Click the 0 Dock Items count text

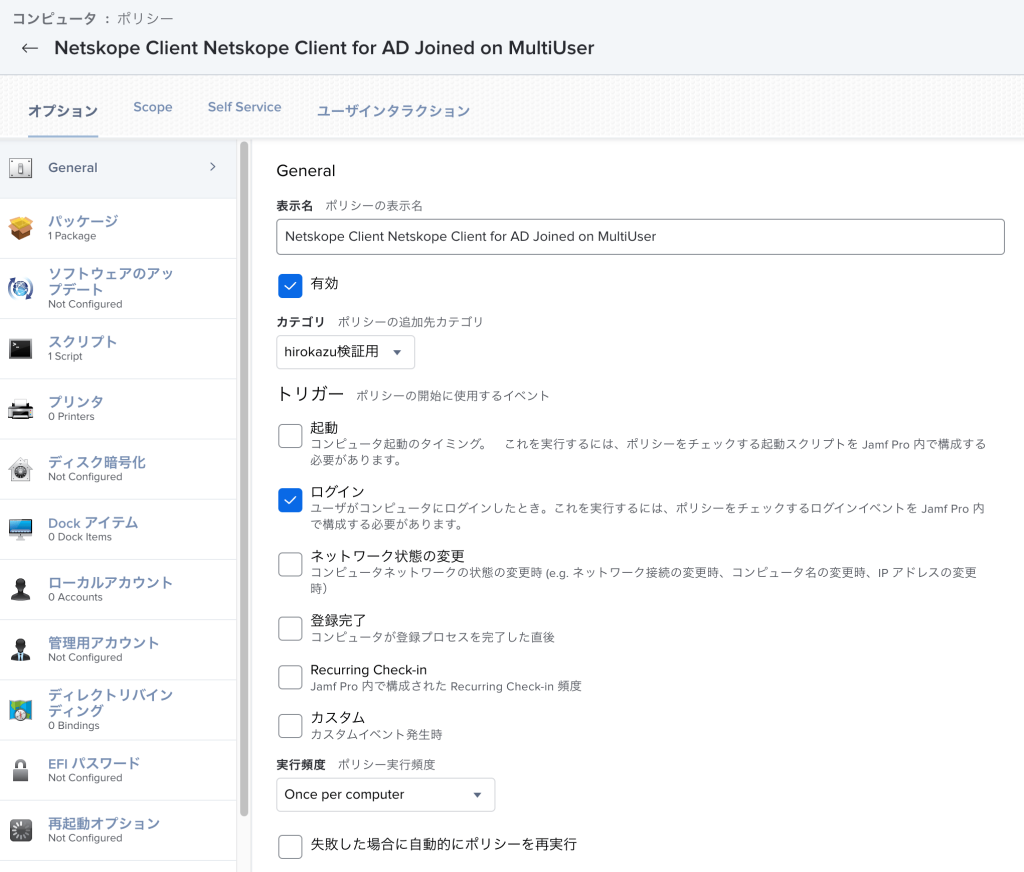80,537
